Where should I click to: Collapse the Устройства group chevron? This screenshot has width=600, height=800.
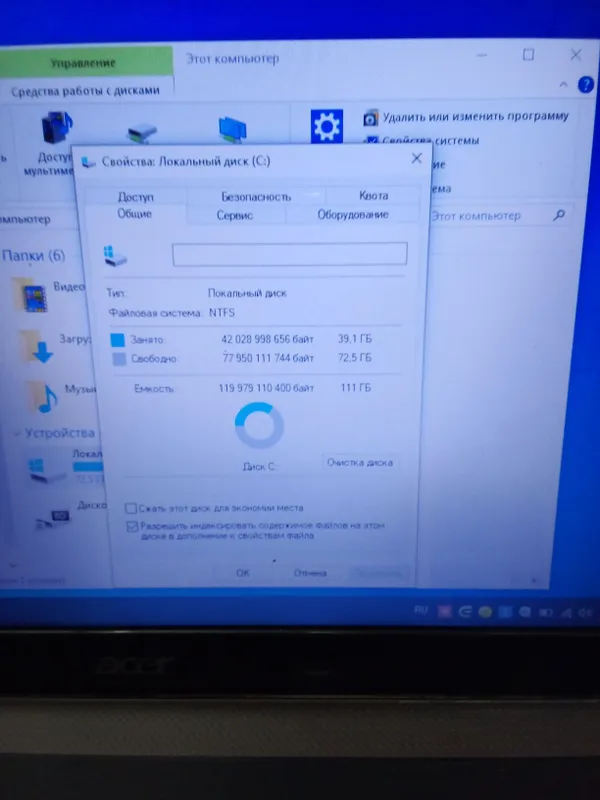pyautogui.click(x=17, y=433)
